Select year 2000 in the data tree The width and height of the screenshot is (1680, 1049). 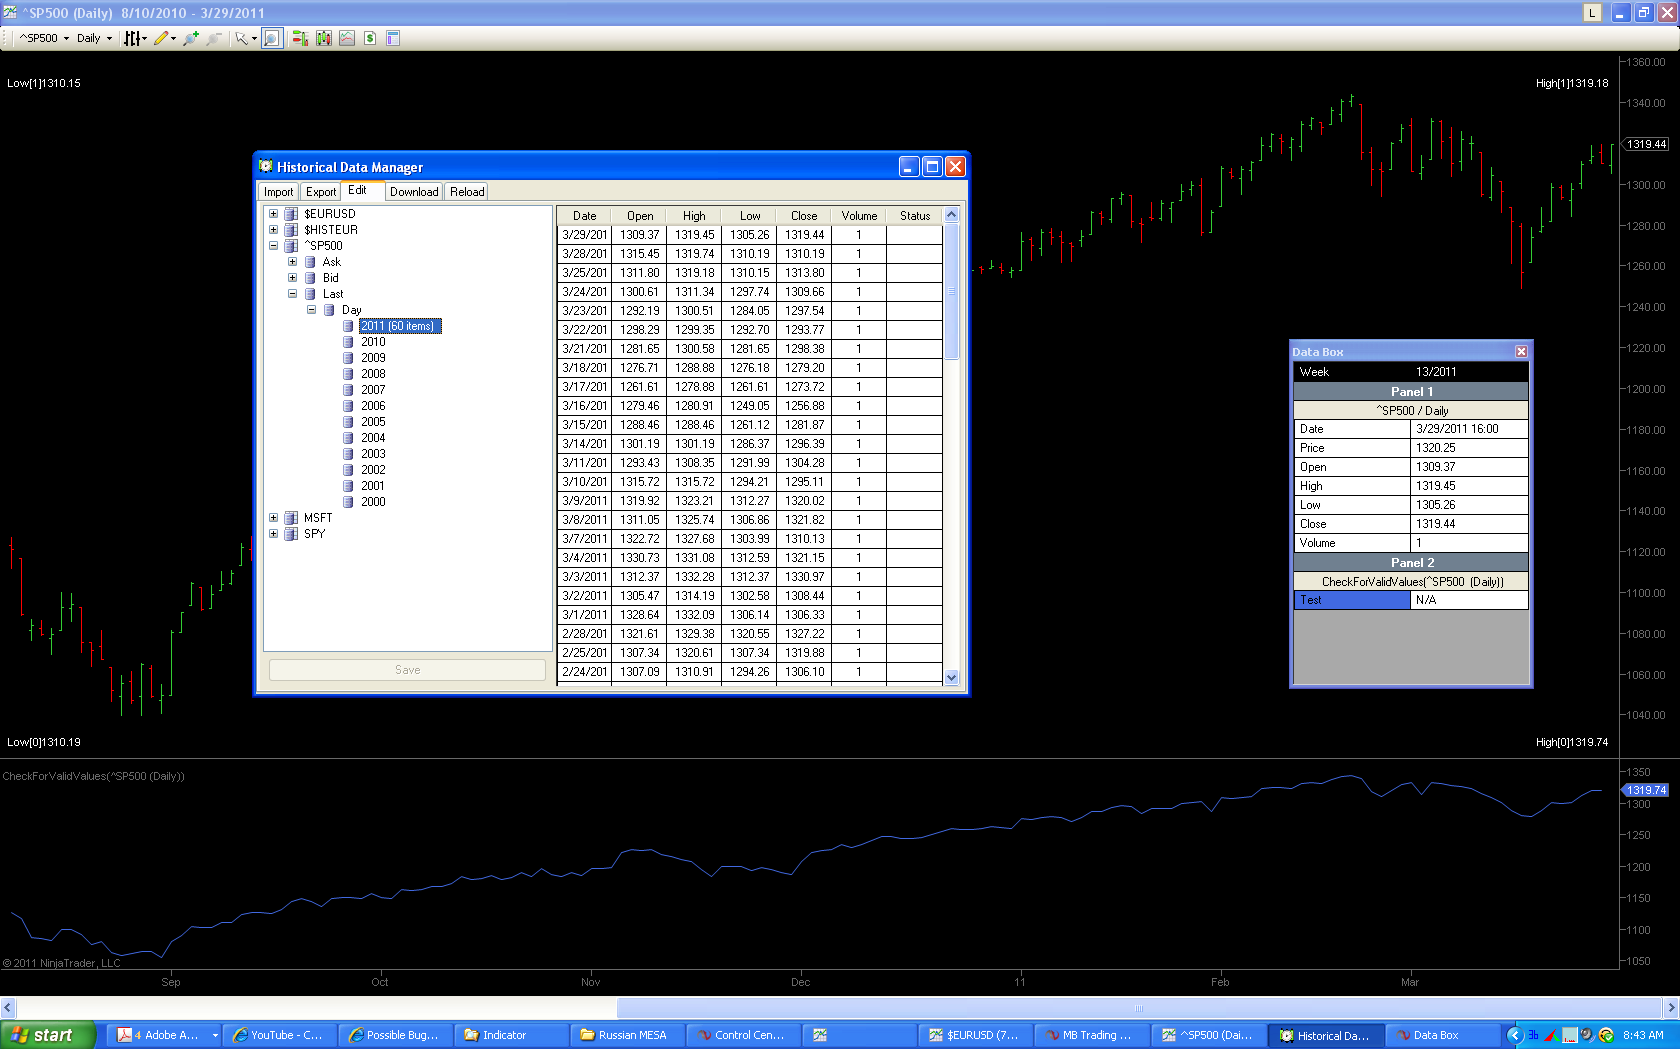tap(373, 502)
